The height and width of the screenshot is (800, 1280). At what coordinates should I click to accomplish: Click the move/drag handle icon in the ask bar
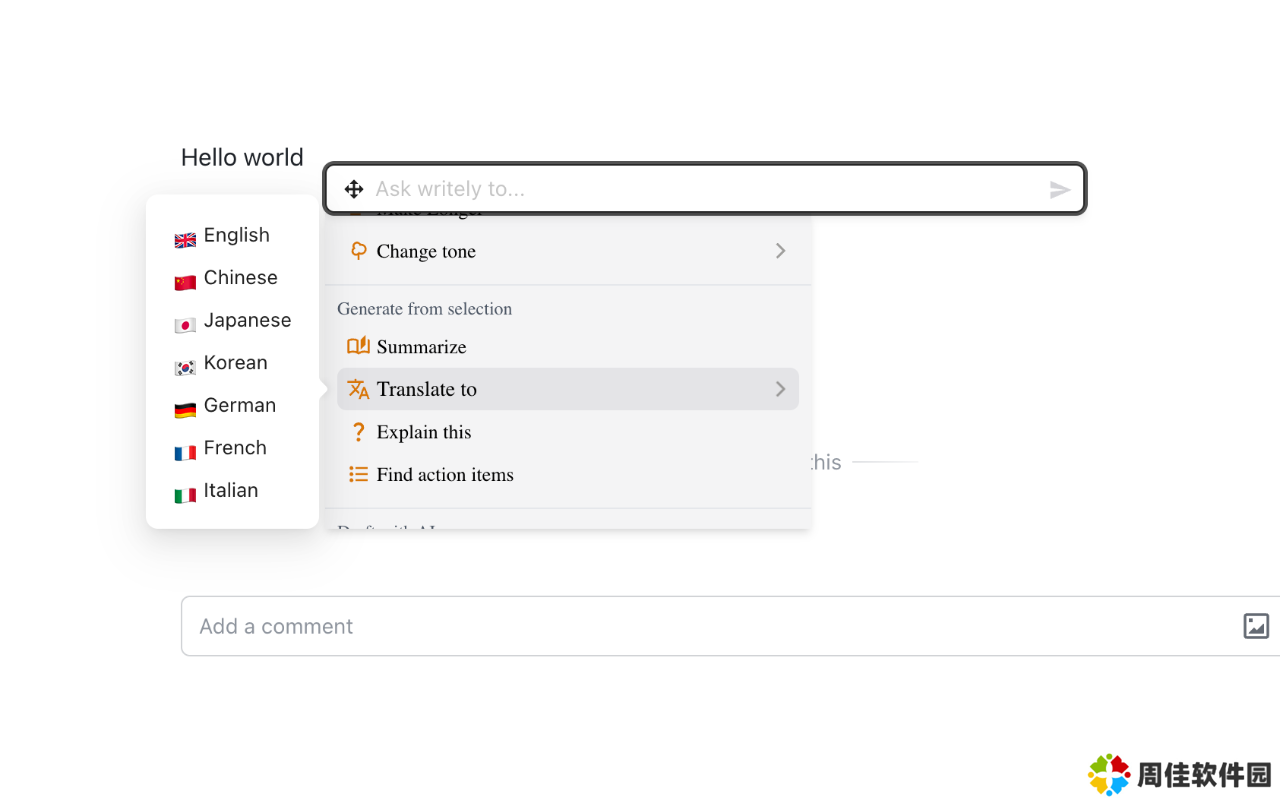tap(354, 189)
